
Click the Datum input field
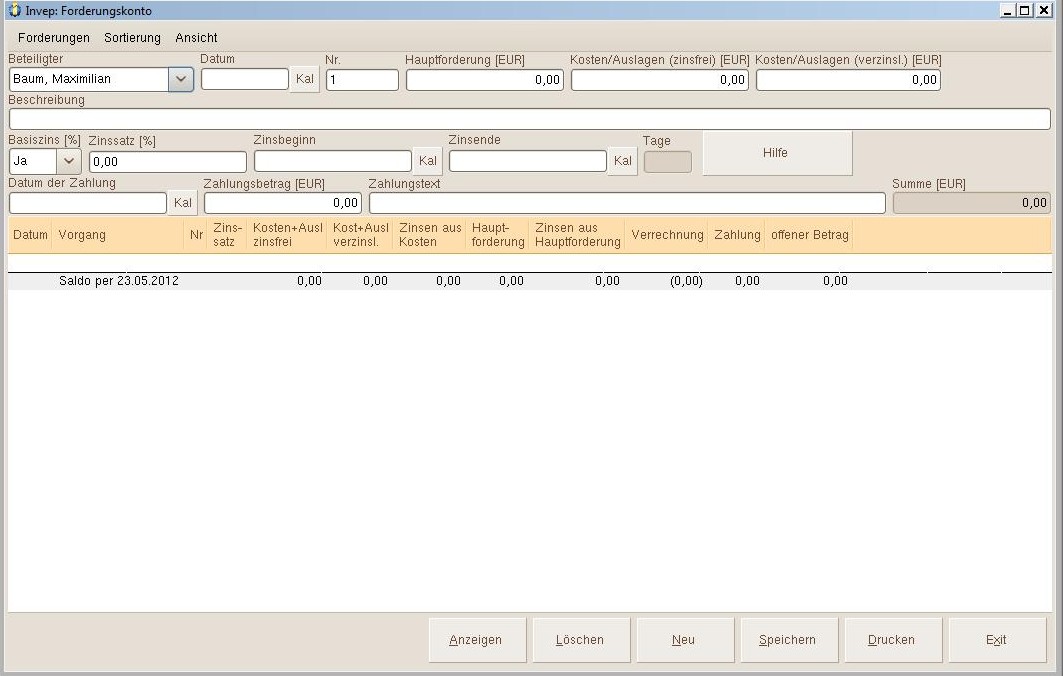coord(245,79)
